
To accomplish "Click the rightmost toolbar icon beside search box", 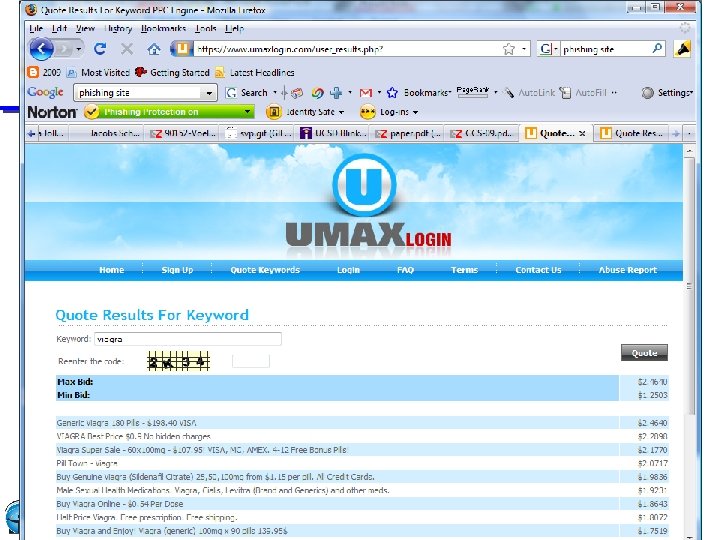I will tap(682, 49).
